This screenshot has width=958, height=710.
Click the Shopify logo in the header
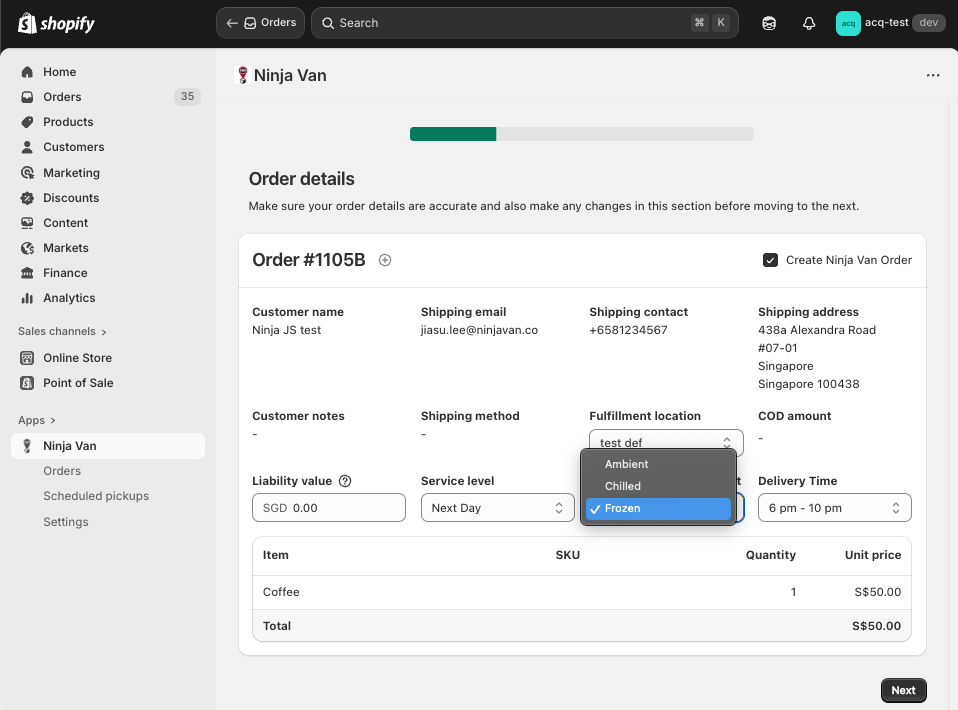click(57, 23)
